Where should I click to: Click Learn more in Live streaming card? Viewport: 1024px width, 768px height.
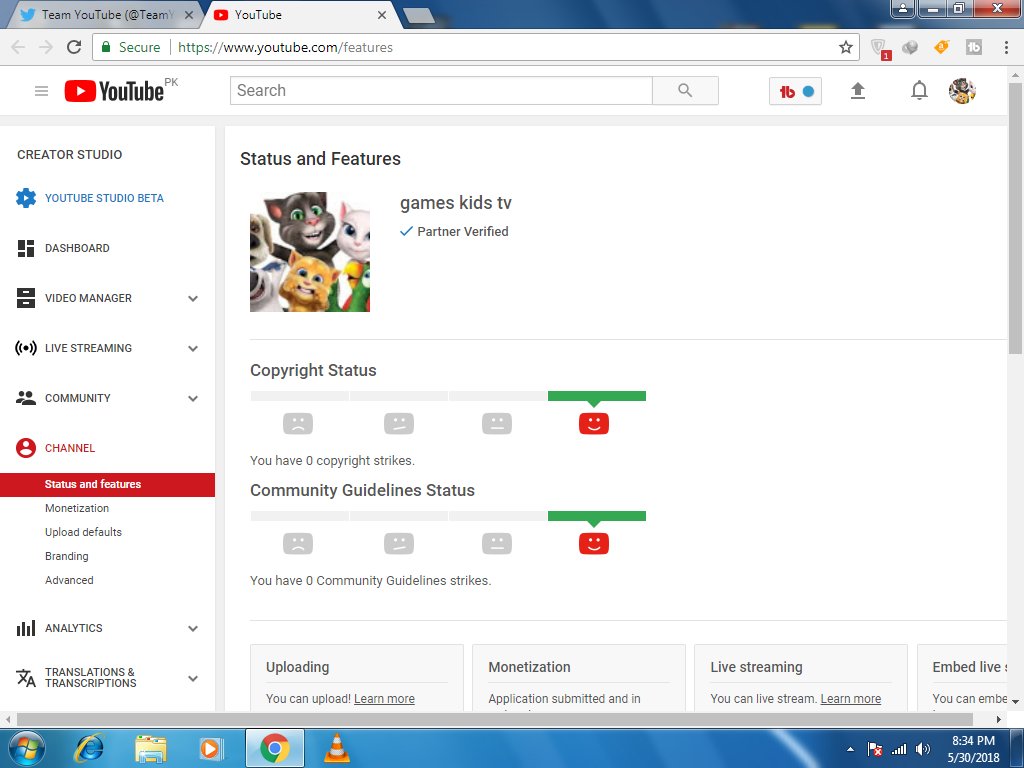[x=850, y=699]
